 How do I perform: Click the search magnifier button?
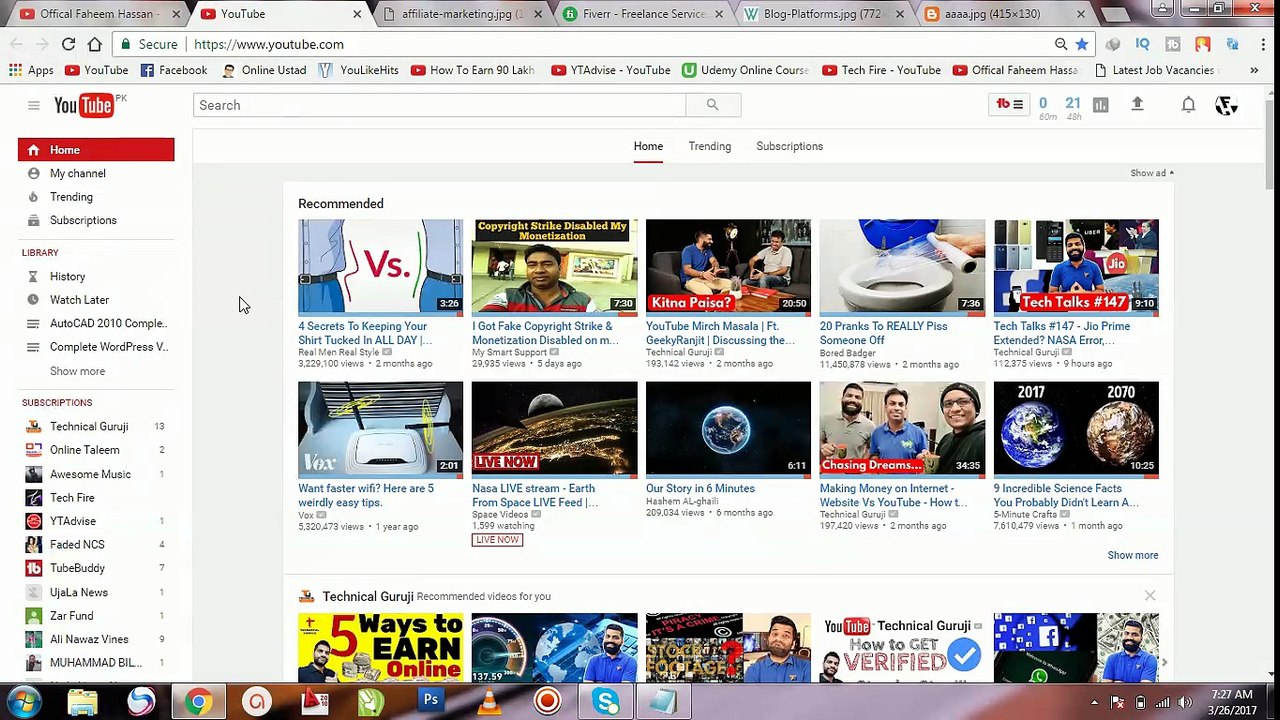[712, 105]
